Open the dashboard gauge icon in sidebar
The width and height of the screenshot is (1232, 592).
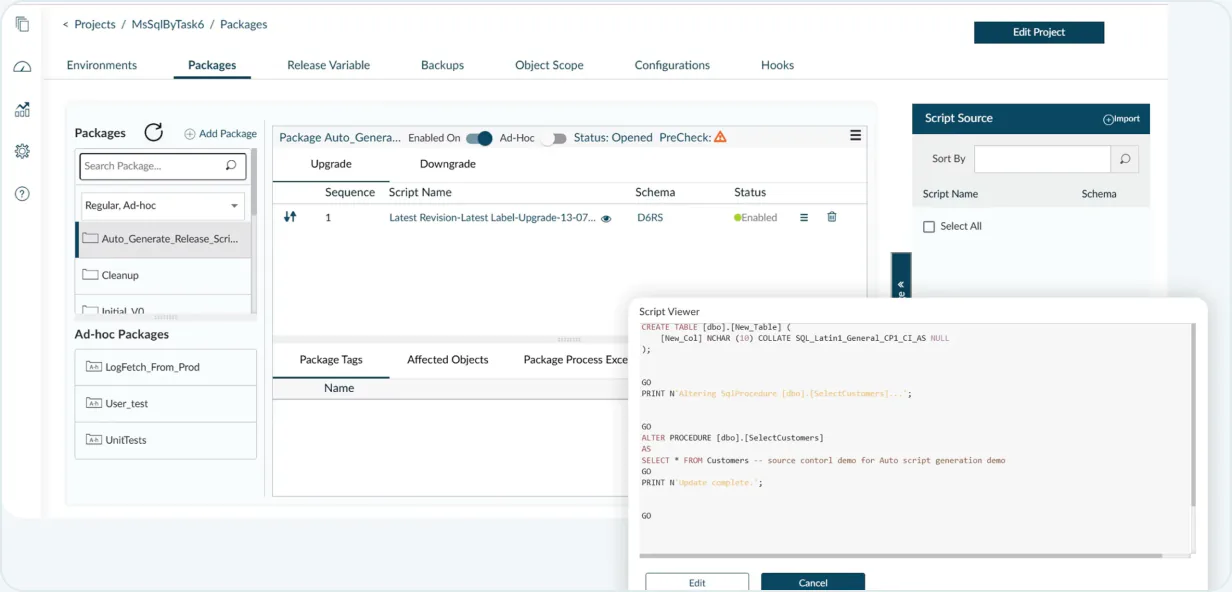pos(22,67)
